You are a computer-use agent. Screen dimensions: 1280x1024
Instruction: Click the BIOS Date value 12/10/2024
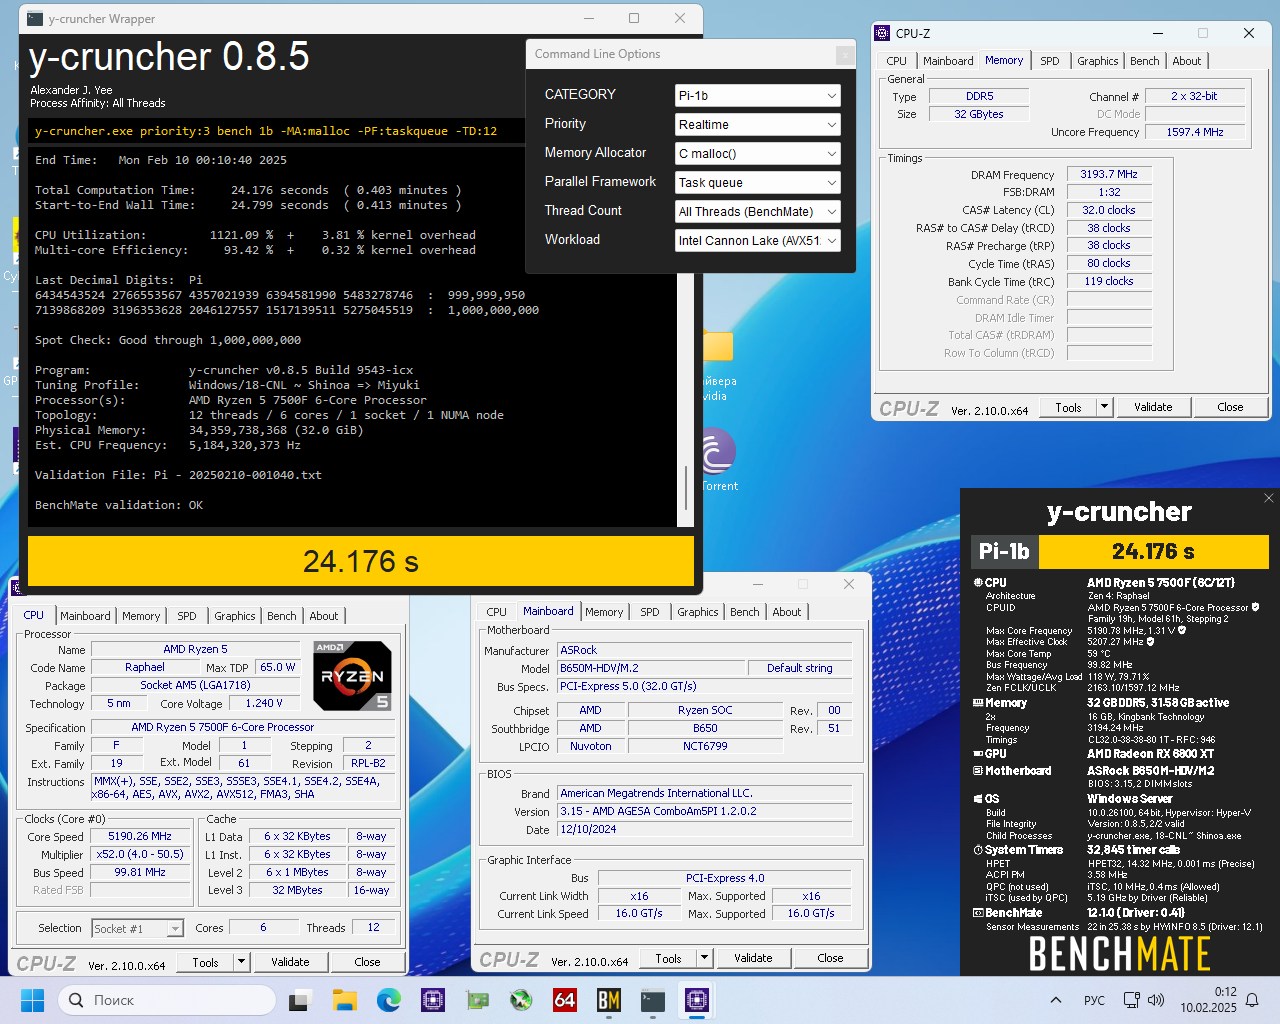[704, 829]
